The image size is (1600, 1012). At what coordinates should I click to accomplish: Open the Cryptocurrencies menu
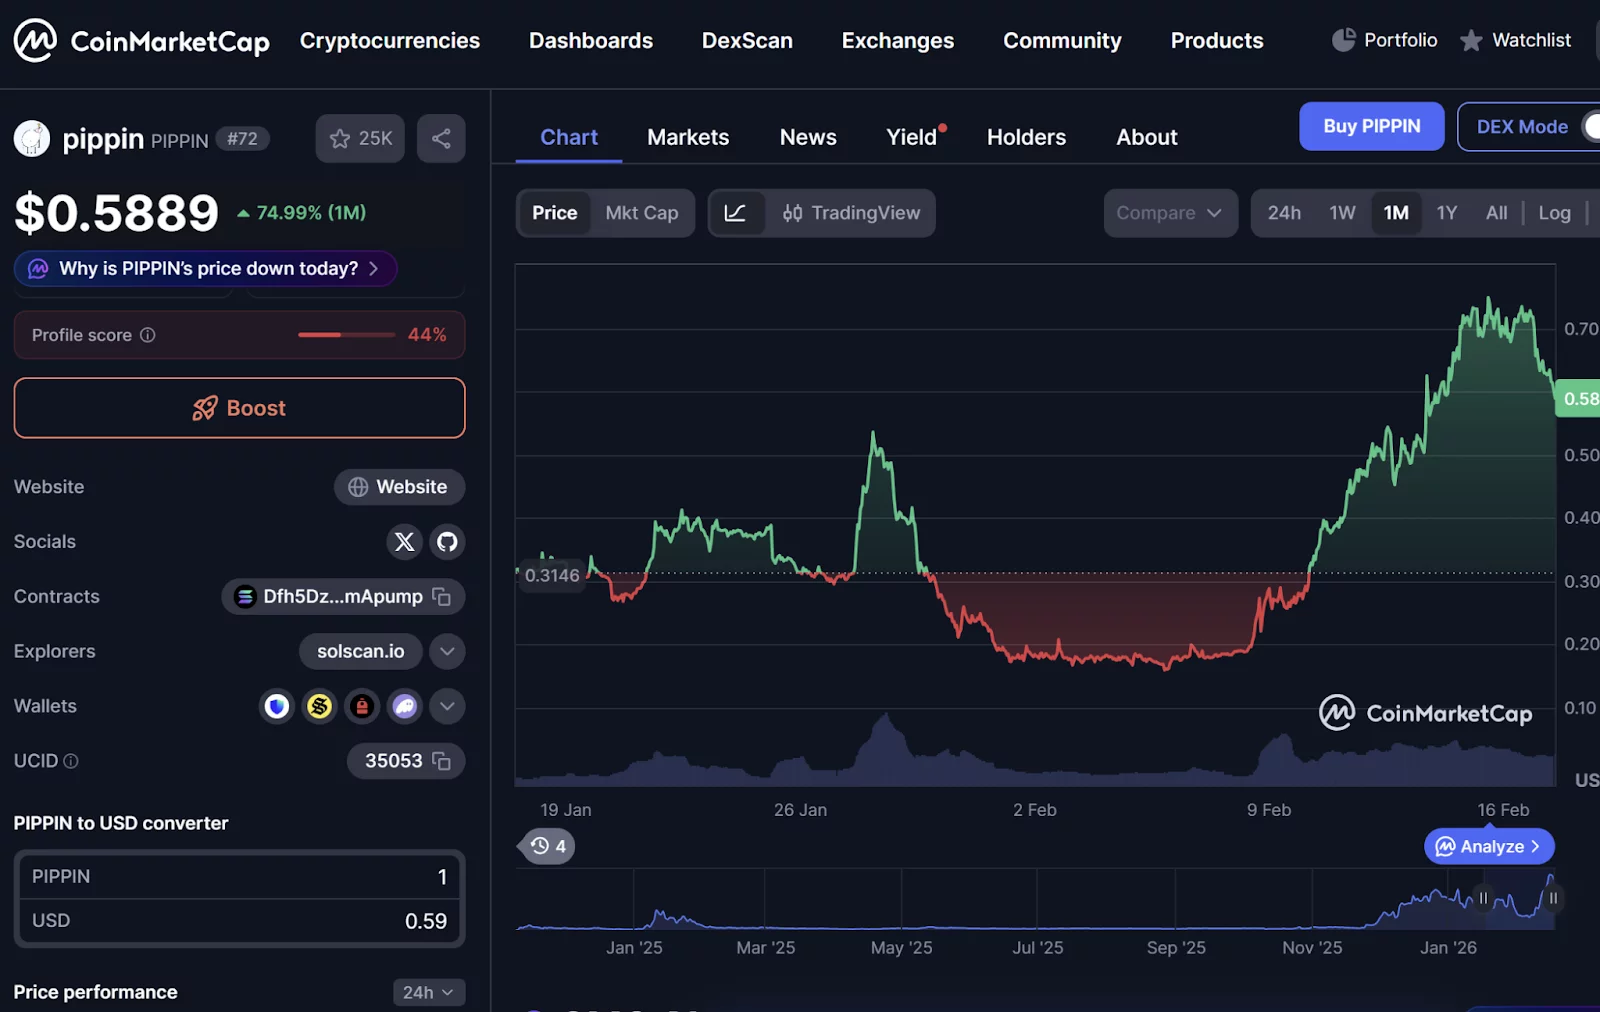(x=389, y=41)
